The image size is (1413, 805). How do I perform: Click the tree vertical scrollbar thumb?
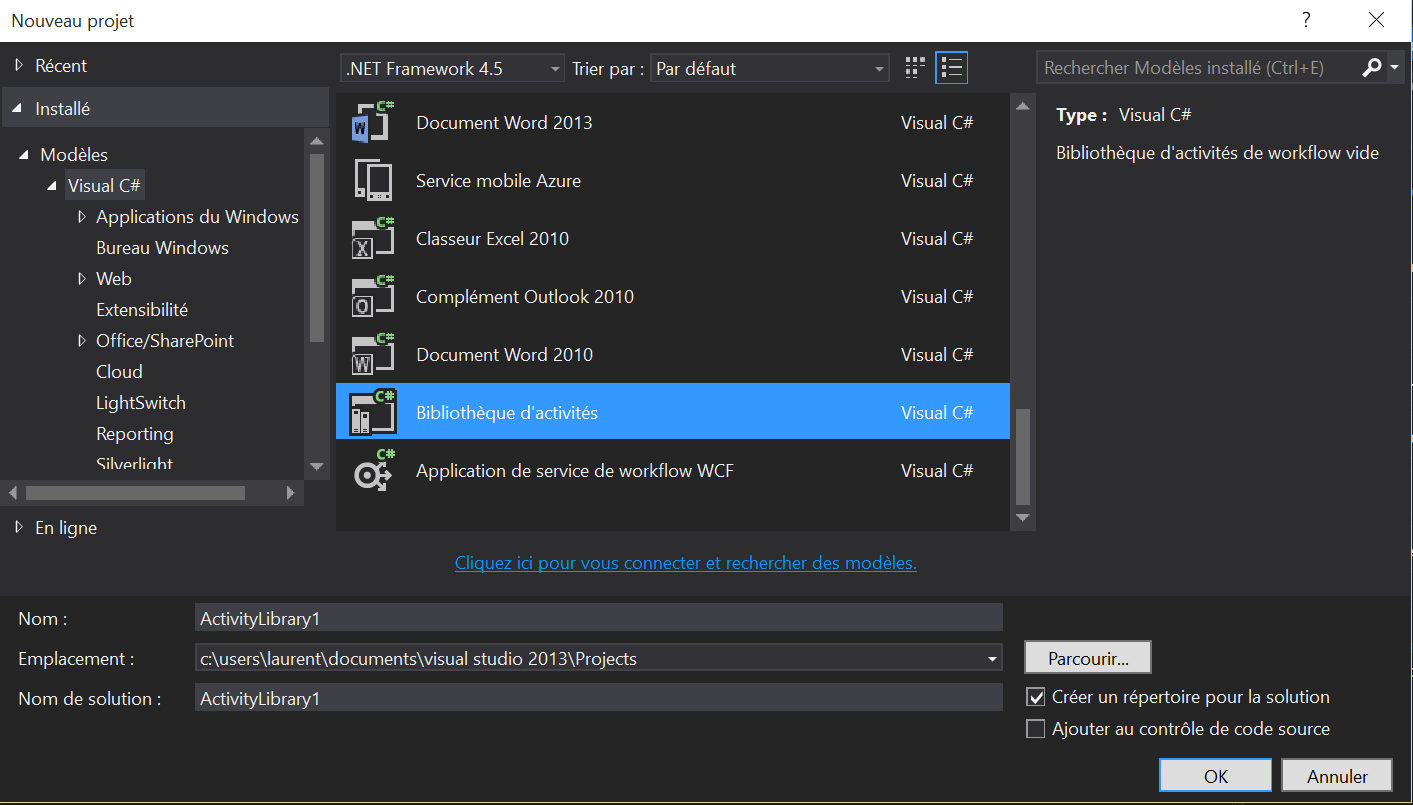317,247
